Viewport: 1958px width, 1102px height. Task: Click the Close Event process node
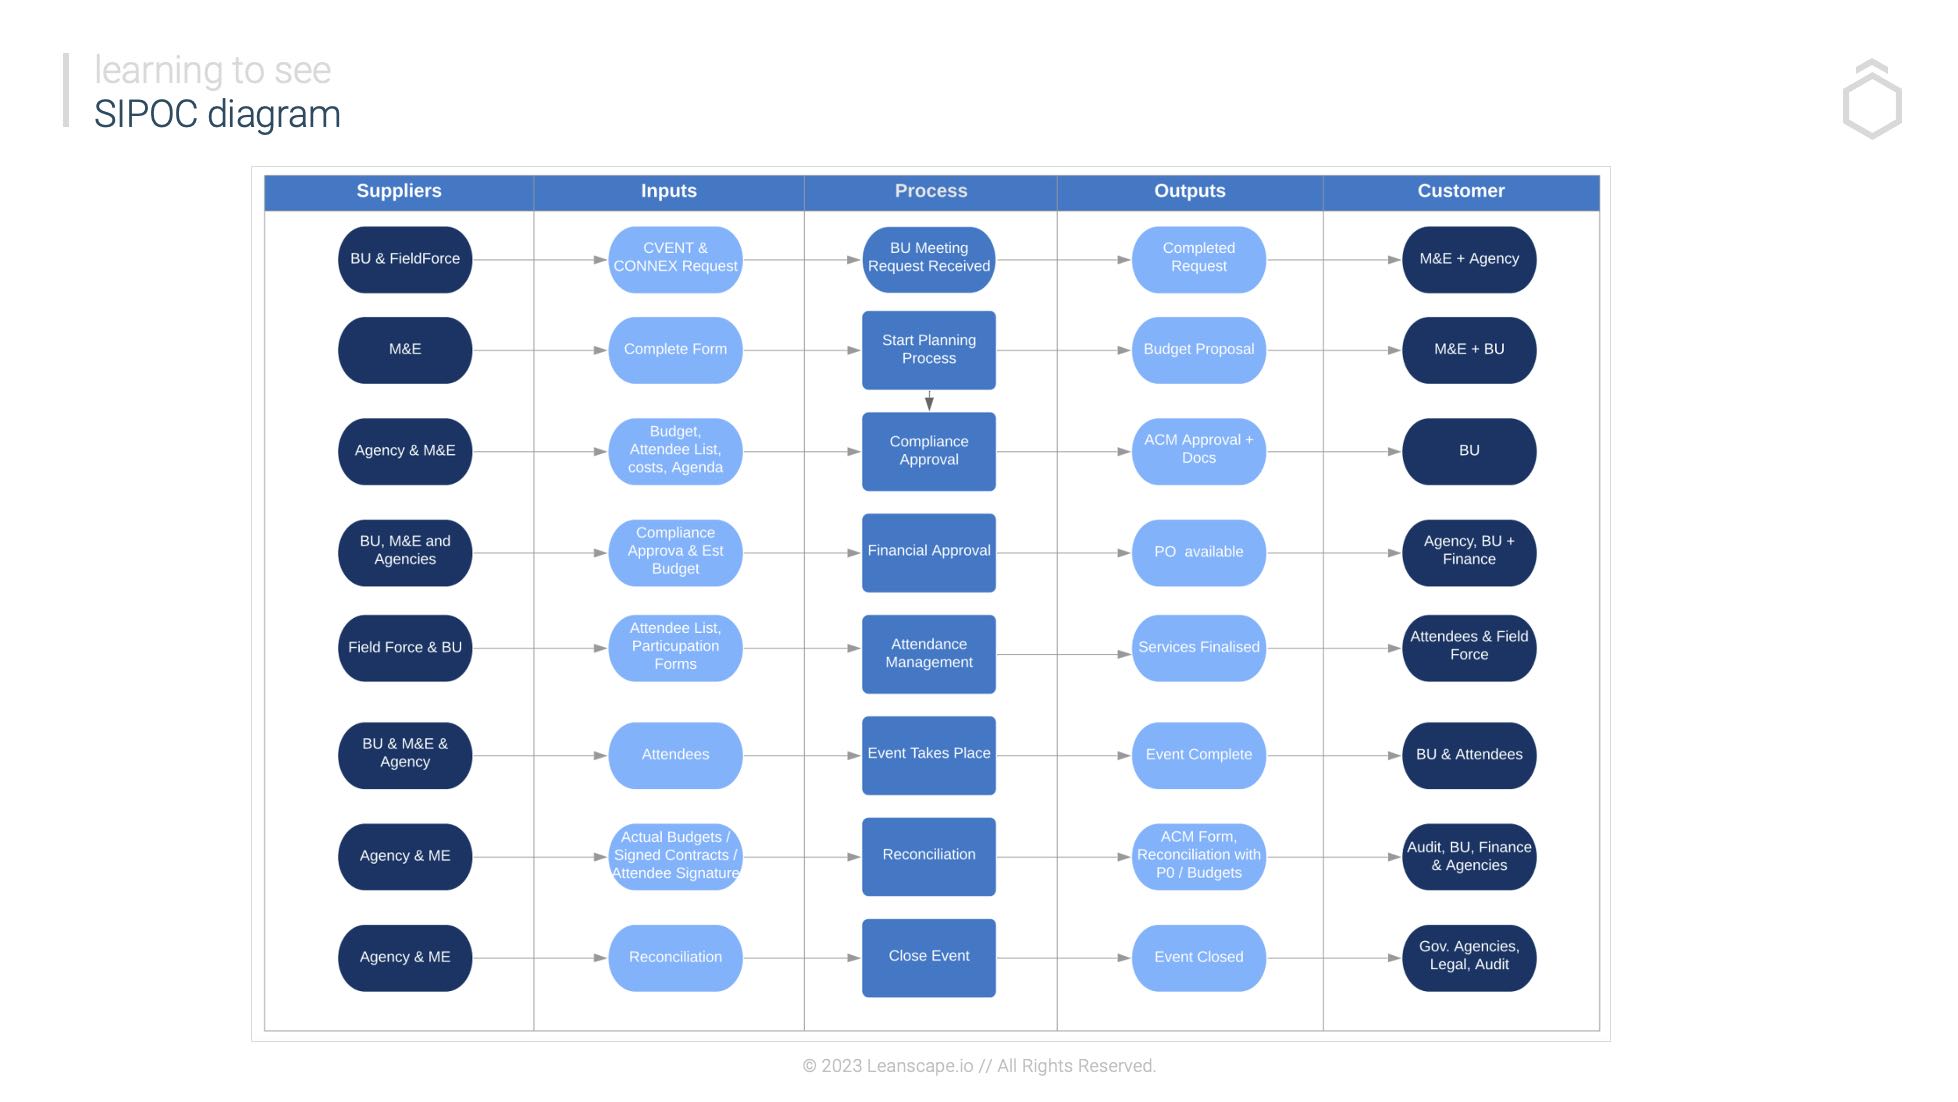929,955
